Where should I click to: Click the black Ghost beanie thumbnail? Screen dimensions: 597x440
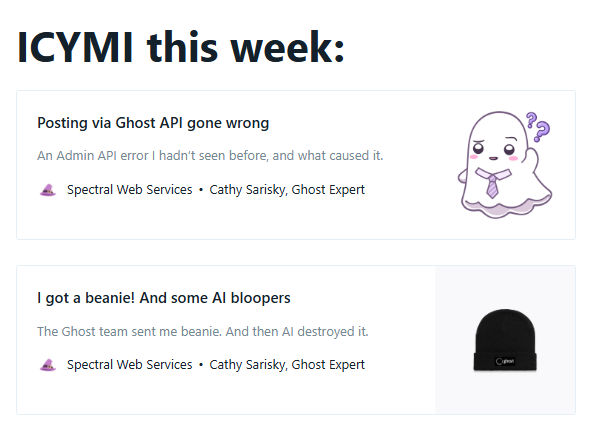click(505, 340)
